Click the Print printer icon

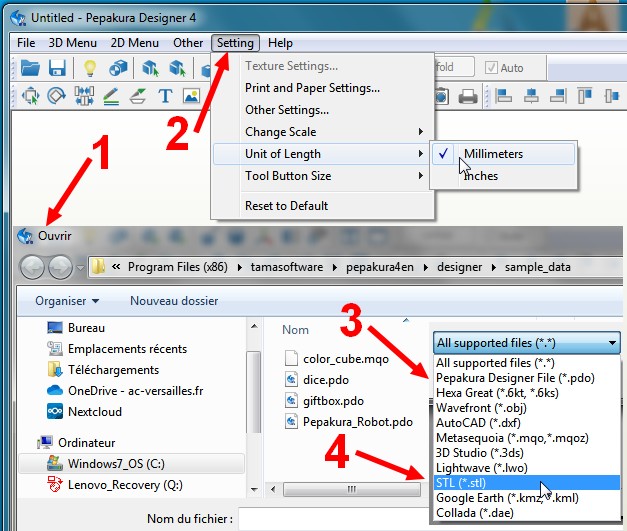point(468,96)
